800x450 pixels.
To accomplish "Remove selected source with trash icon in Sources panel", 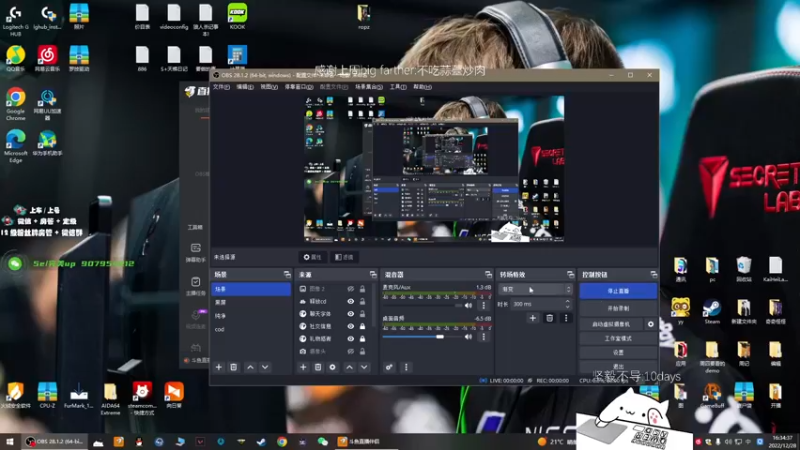I will [318, 367].
